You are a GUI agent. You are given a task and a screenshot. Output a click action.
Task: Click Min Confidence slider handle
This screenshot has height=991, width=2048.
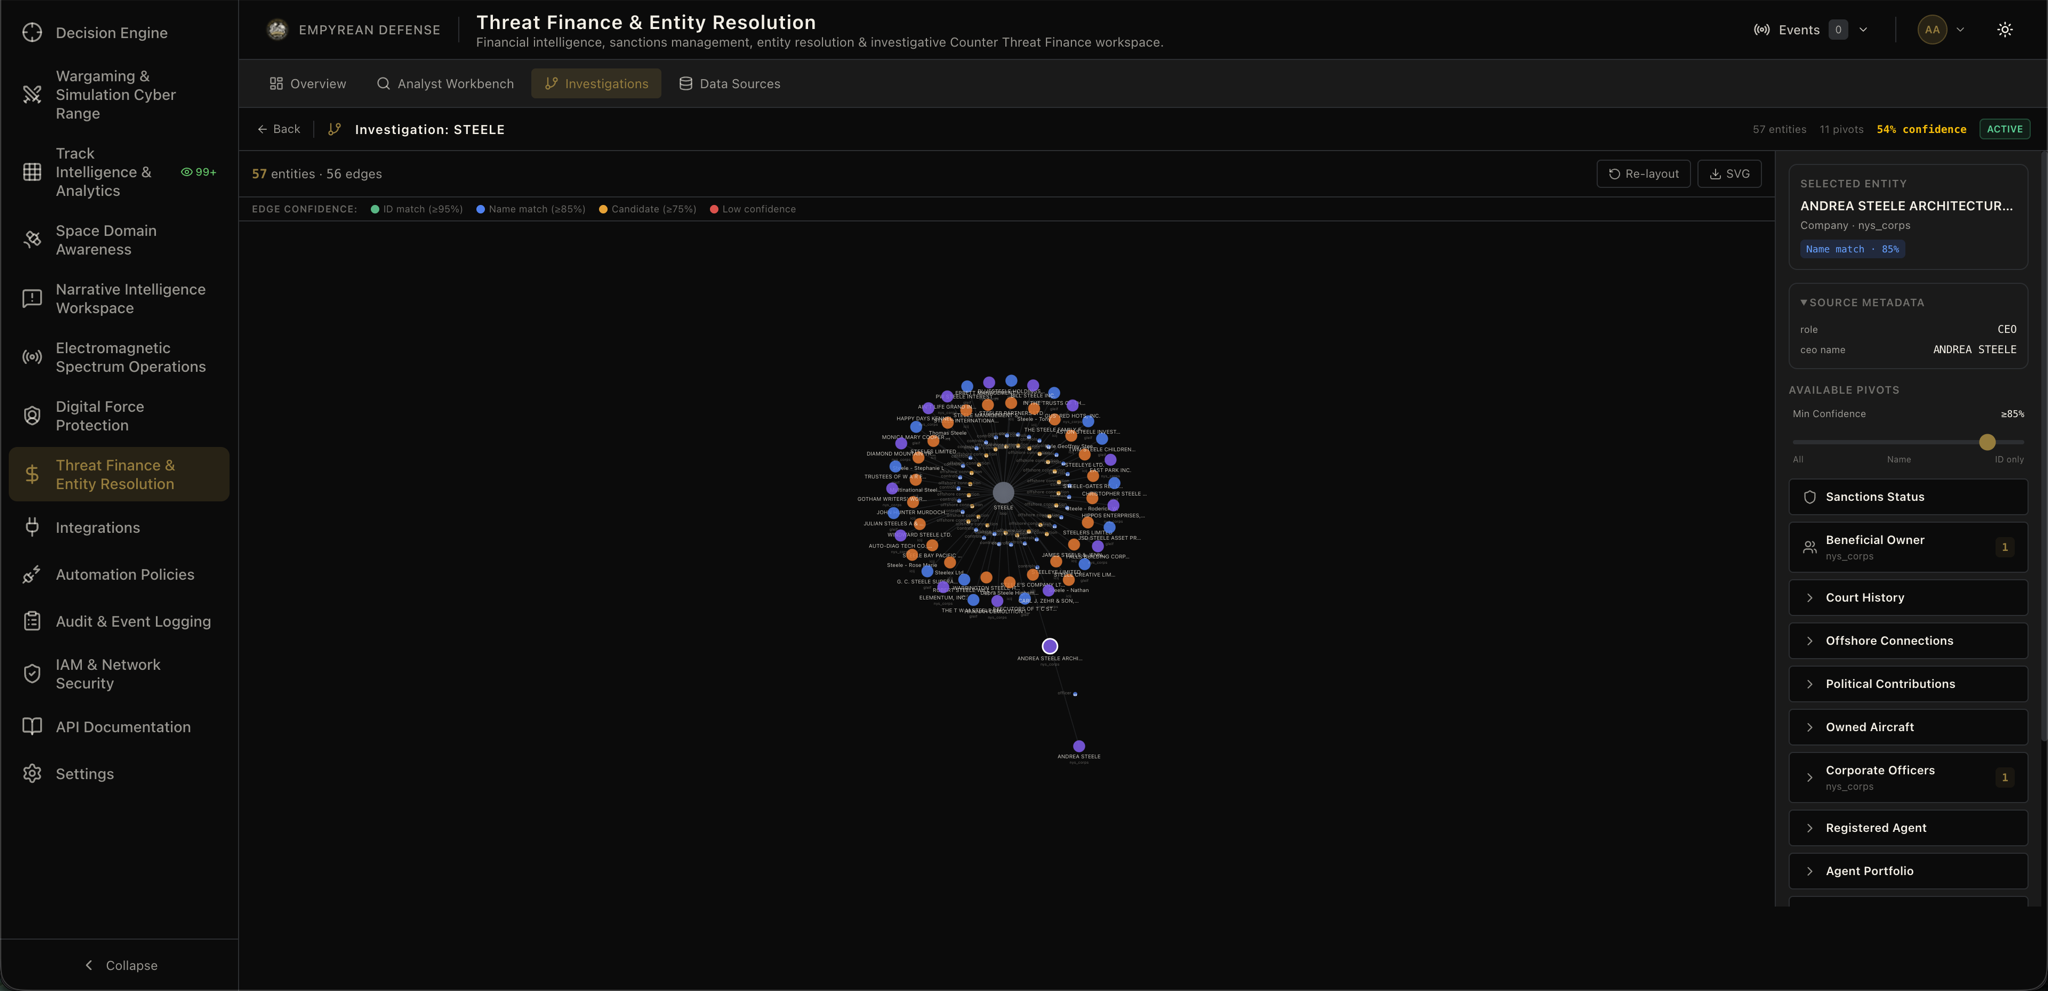coord(1987,442)
